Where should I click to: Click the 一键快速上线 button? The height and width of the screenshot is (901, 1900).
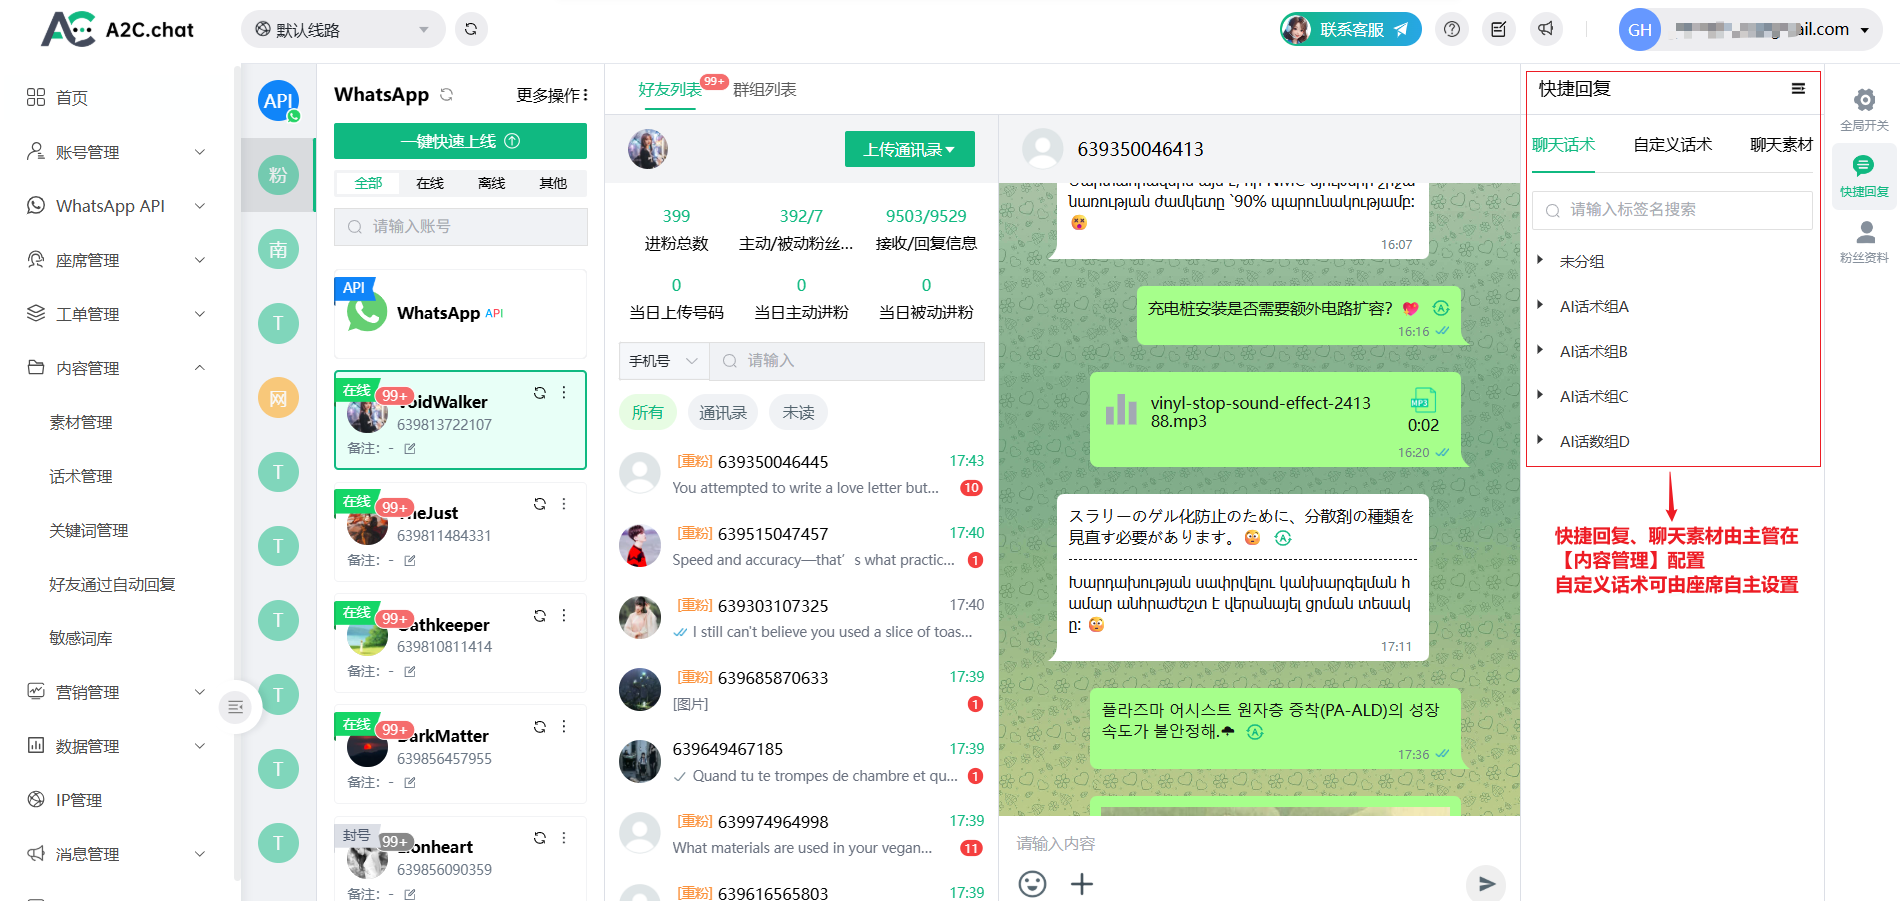(x=460, y=141)
